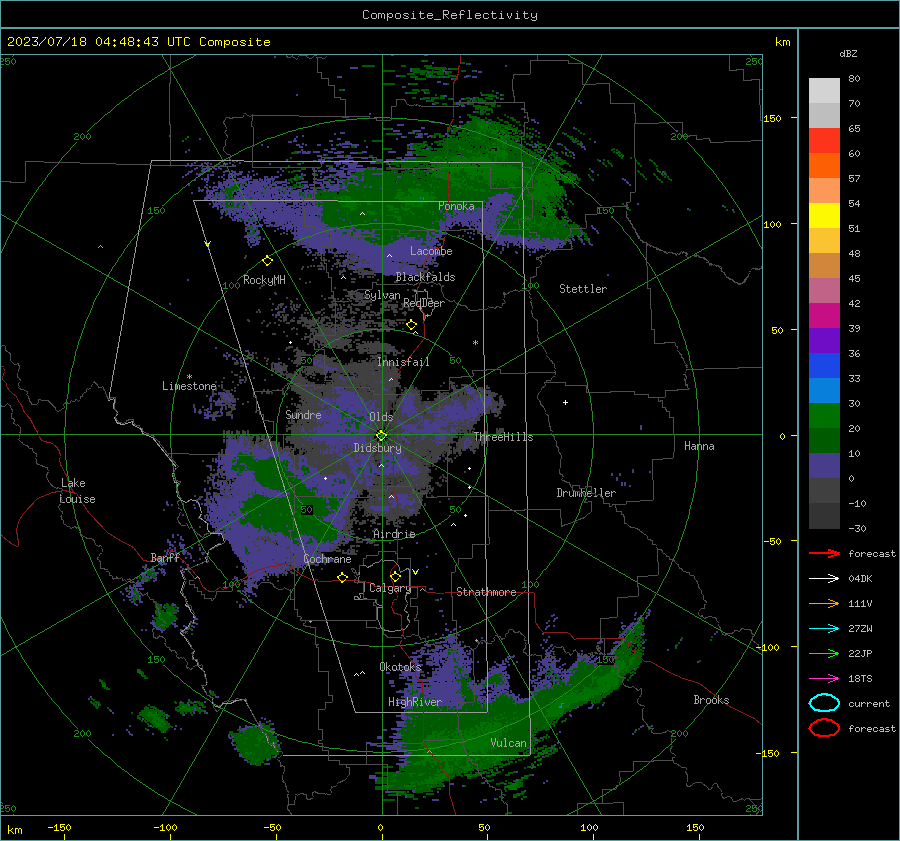Select the orange 57-60 dBZ swatch
Image resolution: width=900 pixels, height=841 pixels.
pos(824,166)
